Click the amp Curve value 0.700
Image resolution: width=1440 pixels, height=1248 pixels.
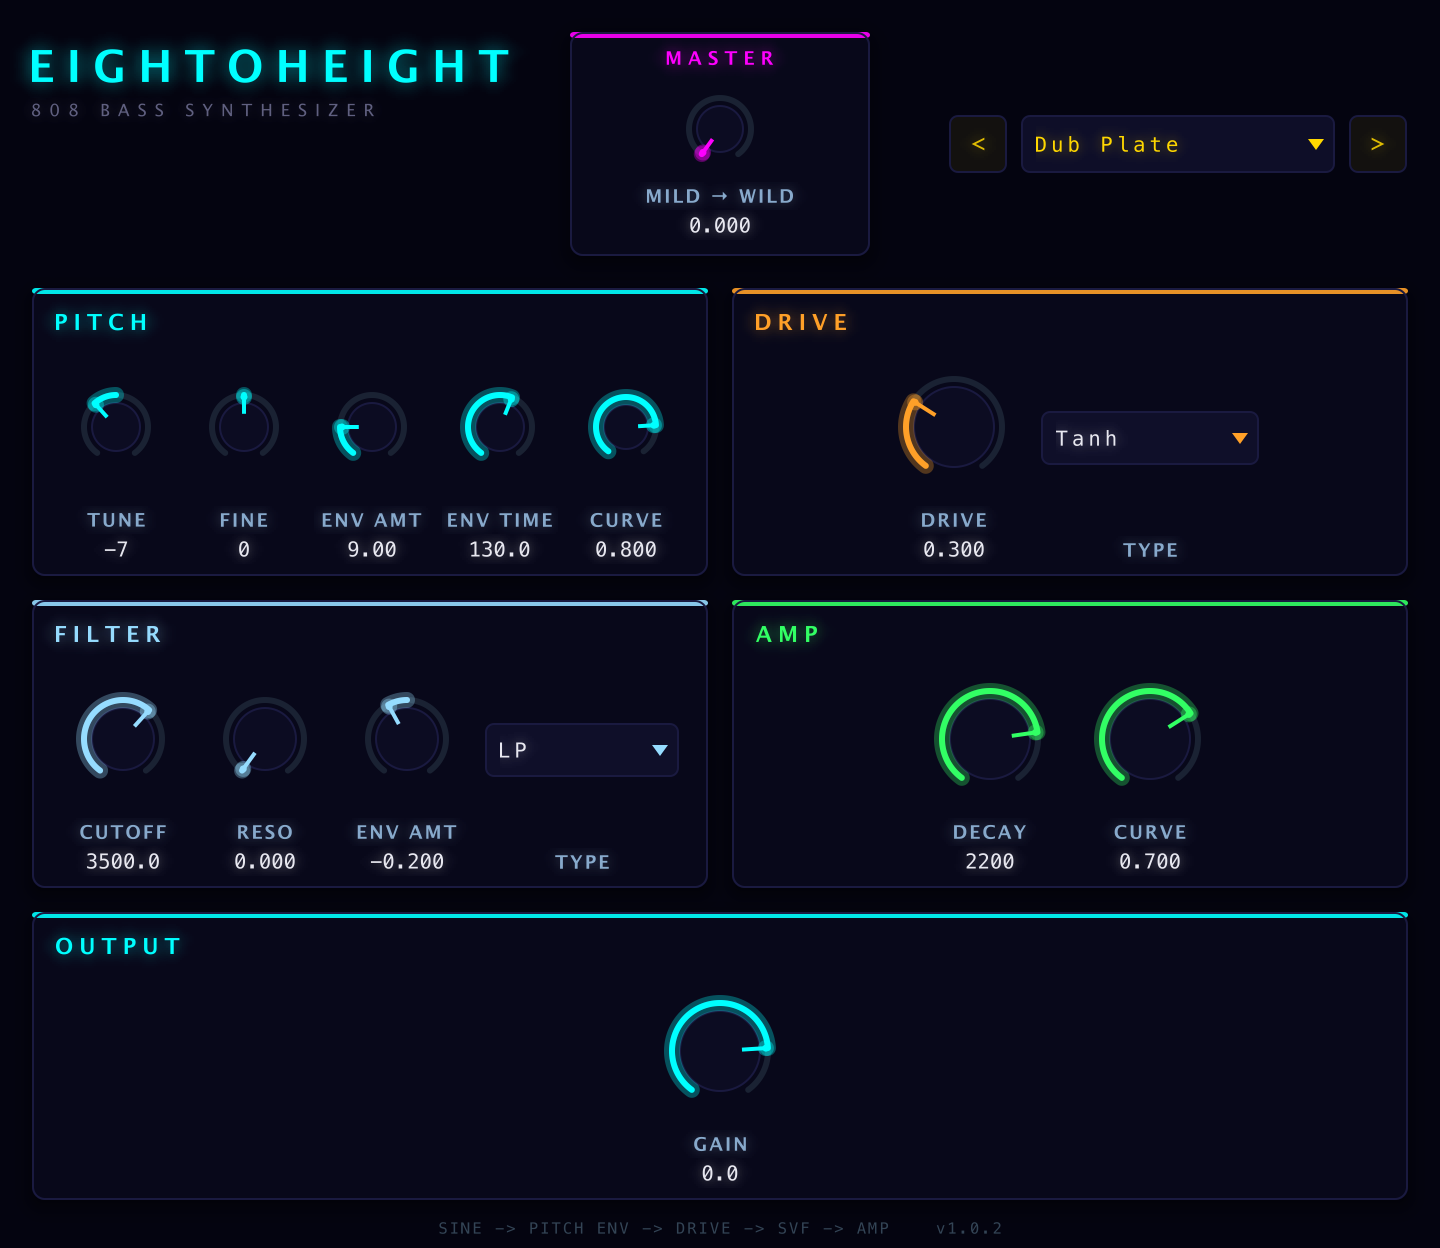1150,862
